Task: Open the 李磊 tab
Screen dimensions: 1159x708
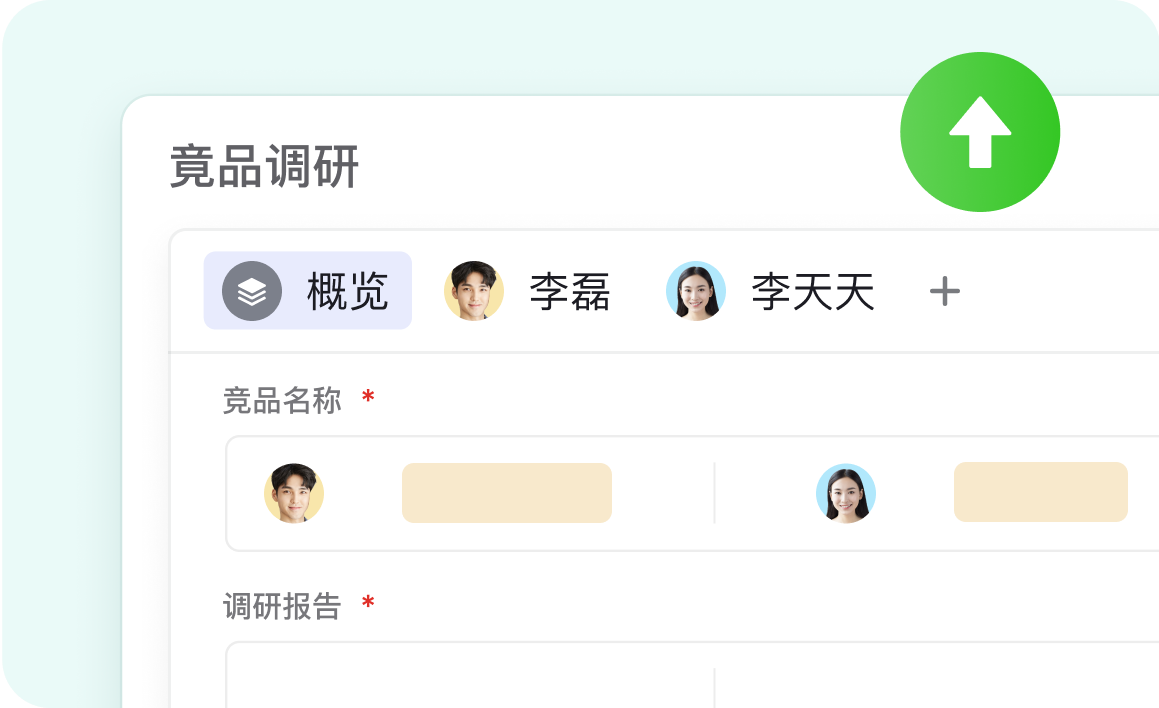Action: coord(569,293)
